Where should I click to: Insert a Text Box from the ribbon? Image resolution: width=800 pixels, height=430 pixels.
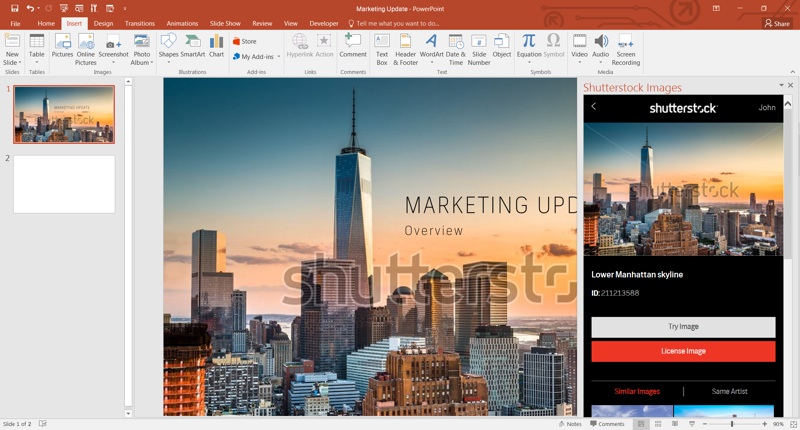click(381, 46)
